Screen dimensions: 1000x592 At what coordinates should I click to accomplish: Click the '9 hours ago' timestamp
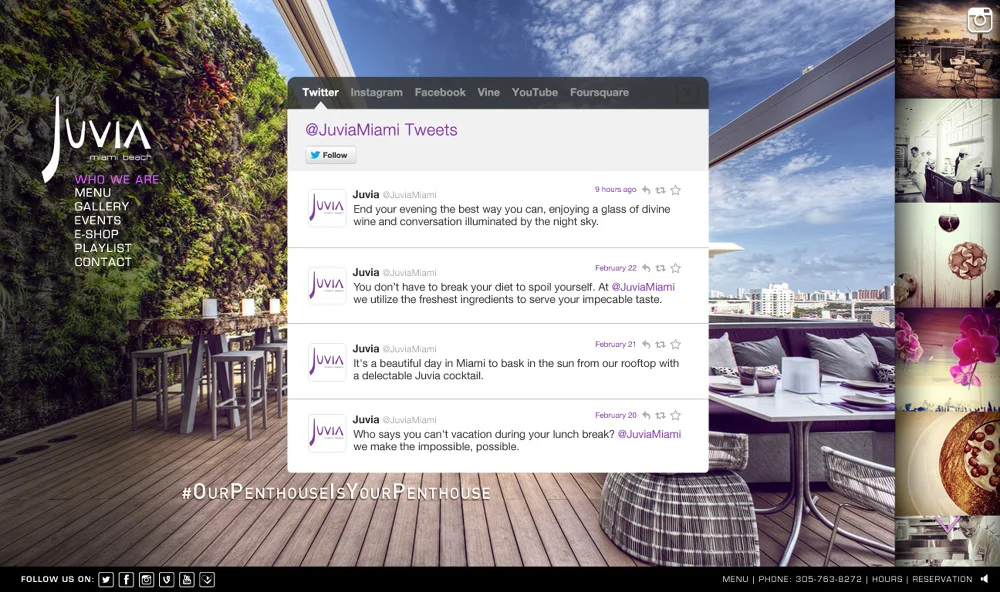point(615,189)
